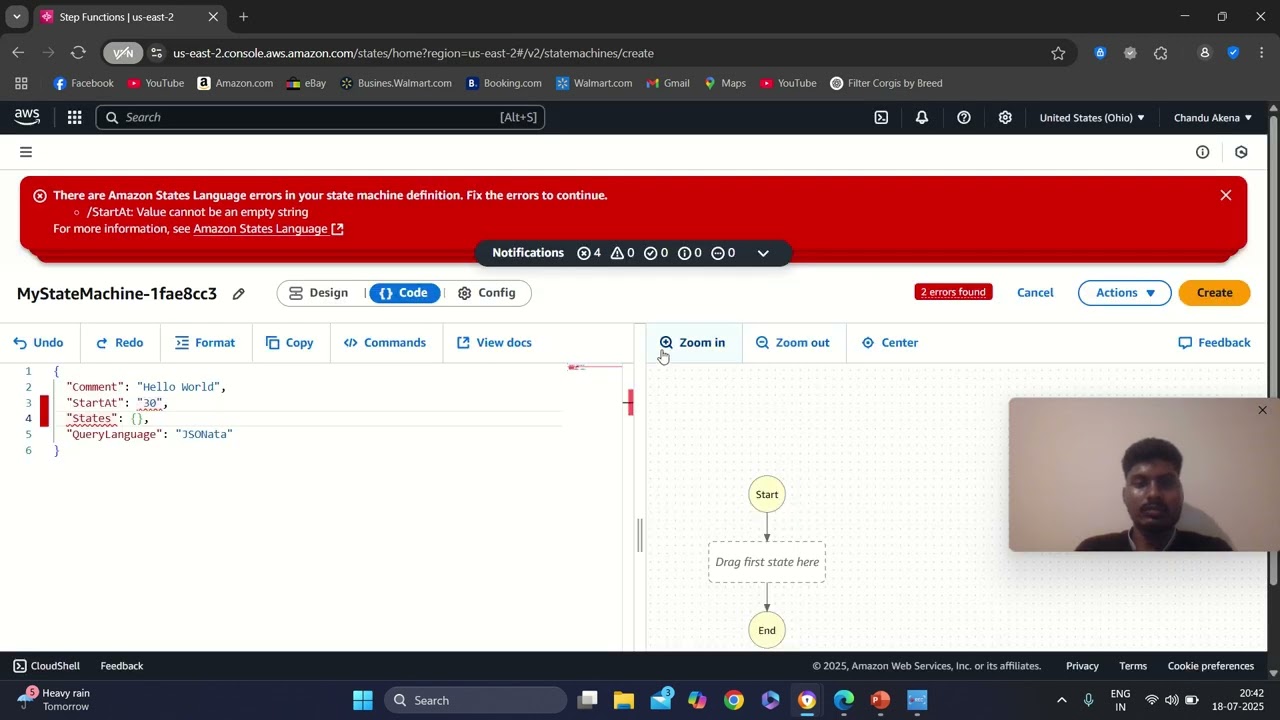1280x720 pixels.
Task: Open the Actions dropdown
Action: 1125,293
